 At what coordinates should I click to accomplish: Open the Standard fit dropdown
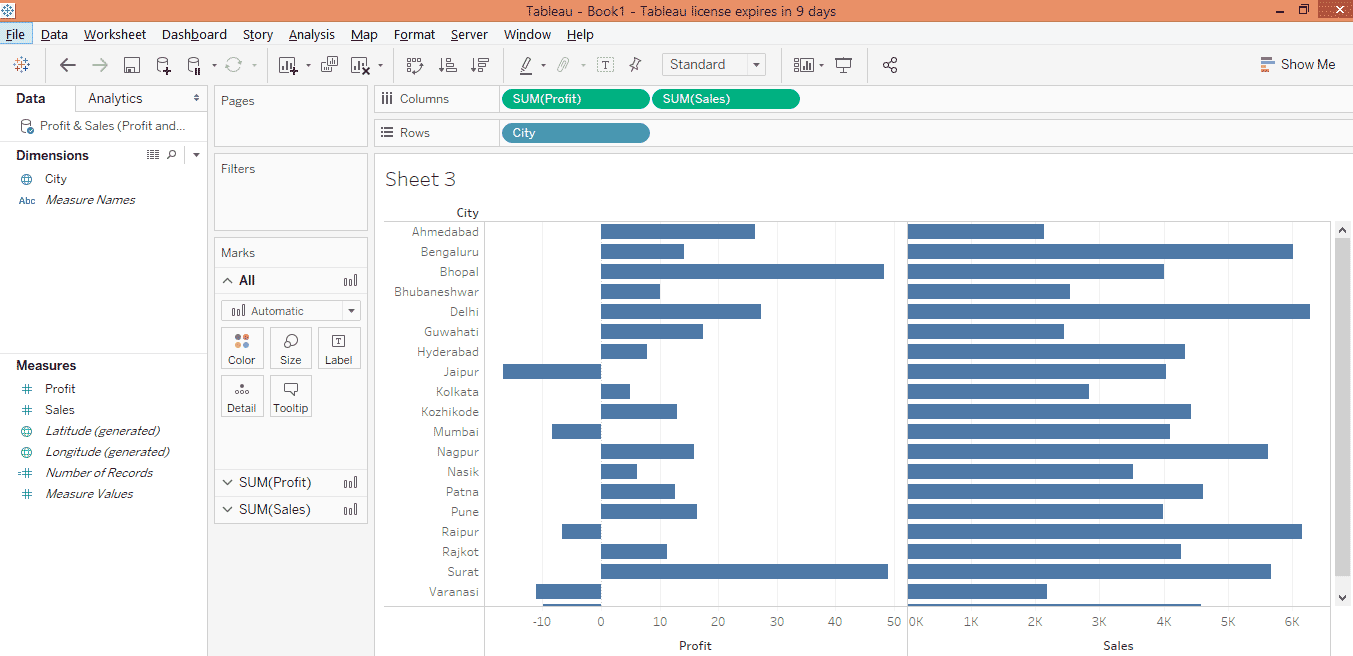click(756, 64)
